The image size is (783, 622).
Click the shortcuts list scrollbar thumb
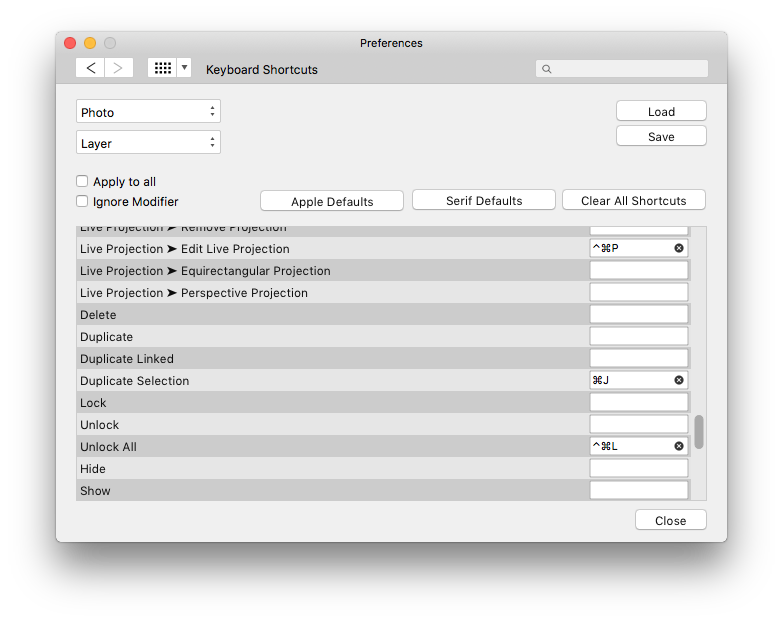(x=699, y=432)
